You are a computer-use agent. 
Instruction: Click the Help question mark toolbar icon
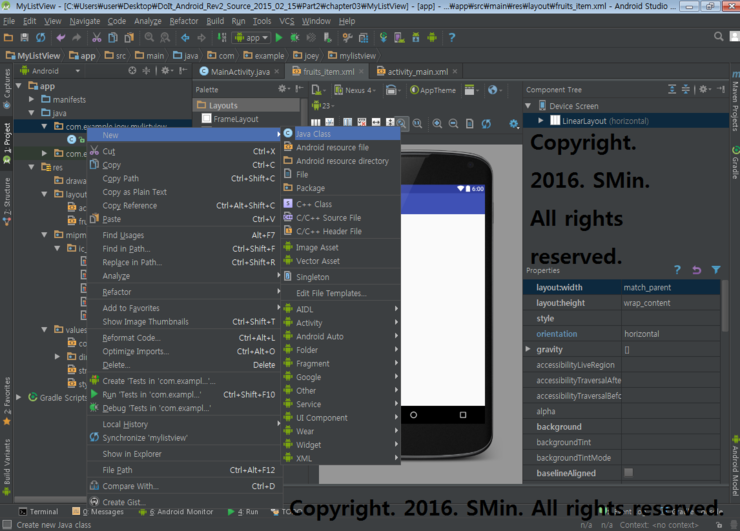(x=452, y=37)
